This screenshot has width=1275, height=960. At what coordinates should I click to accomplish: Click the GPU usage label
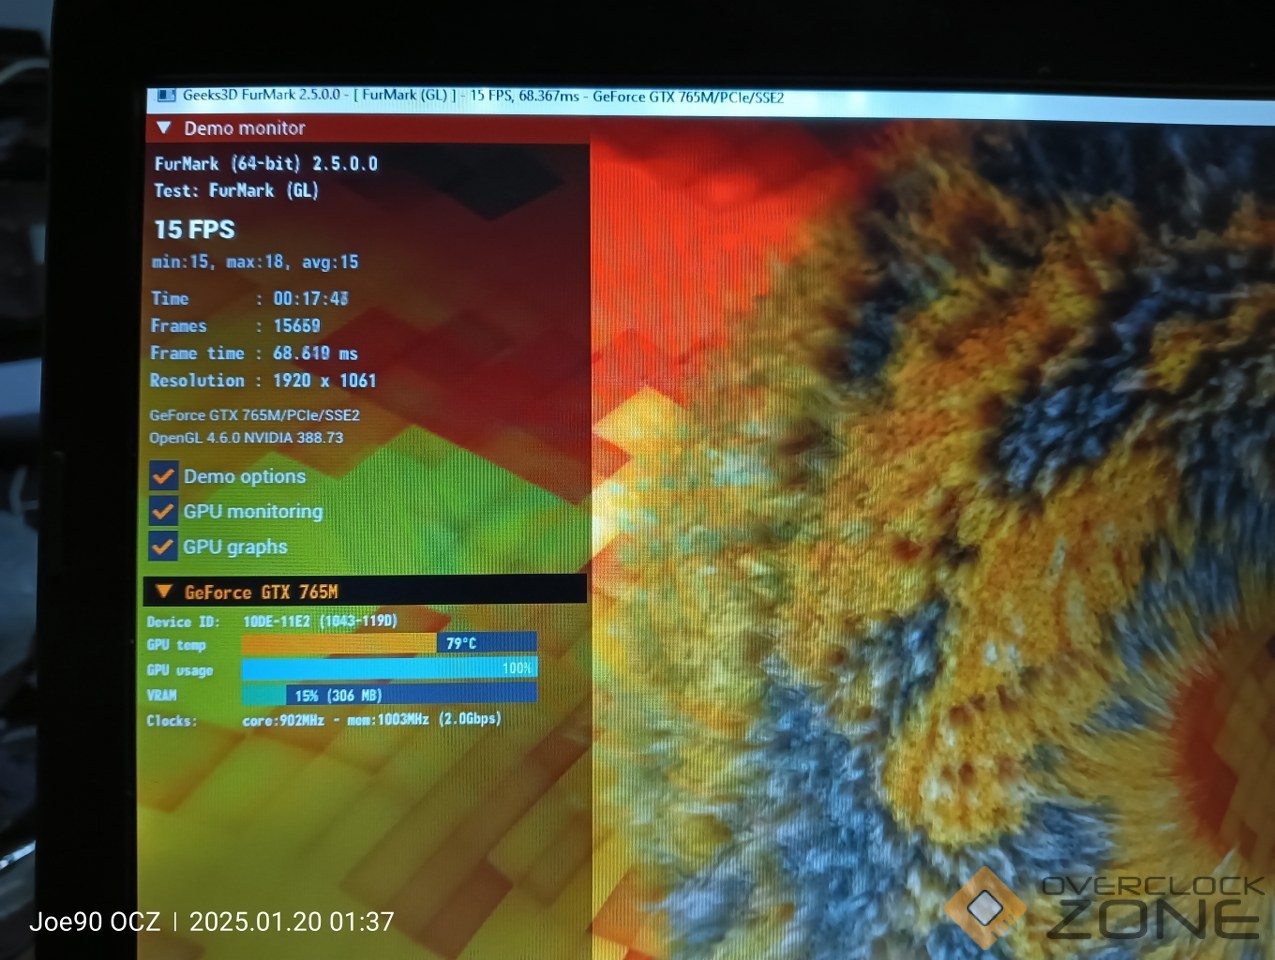pos(180,670)
